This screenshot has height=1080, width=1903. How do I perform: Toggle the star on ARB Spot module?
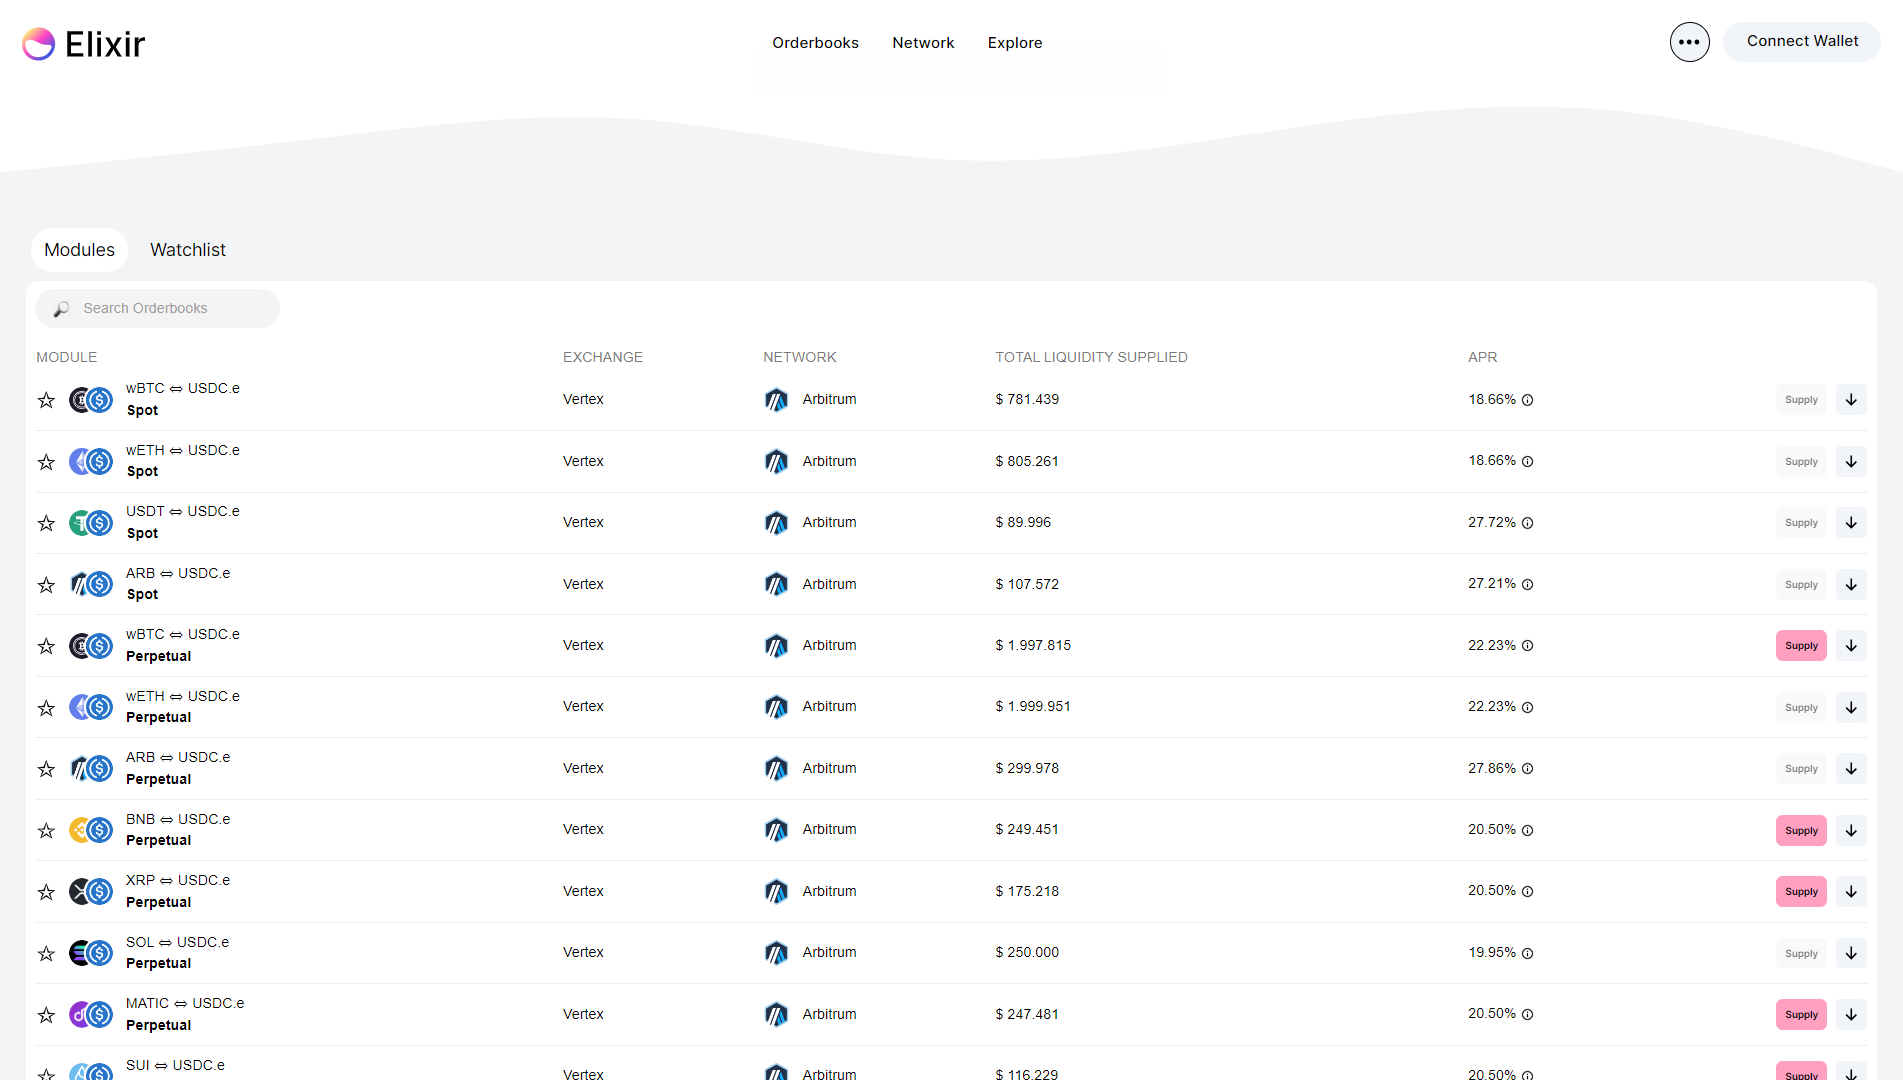(46, 584)
